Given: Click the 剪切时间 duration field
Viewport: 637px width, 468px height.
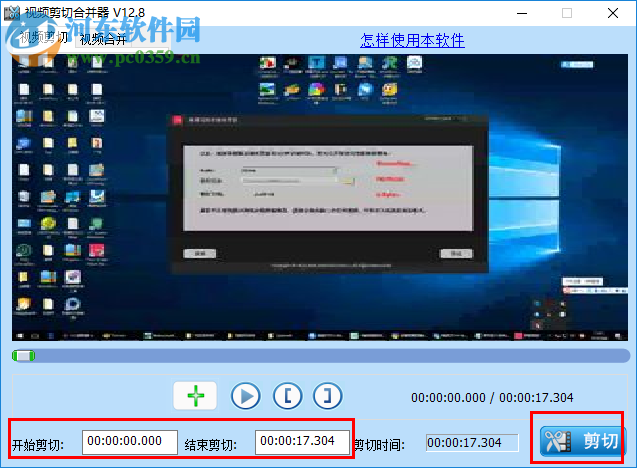Looking at the screenshot, I should click(472, 443).
